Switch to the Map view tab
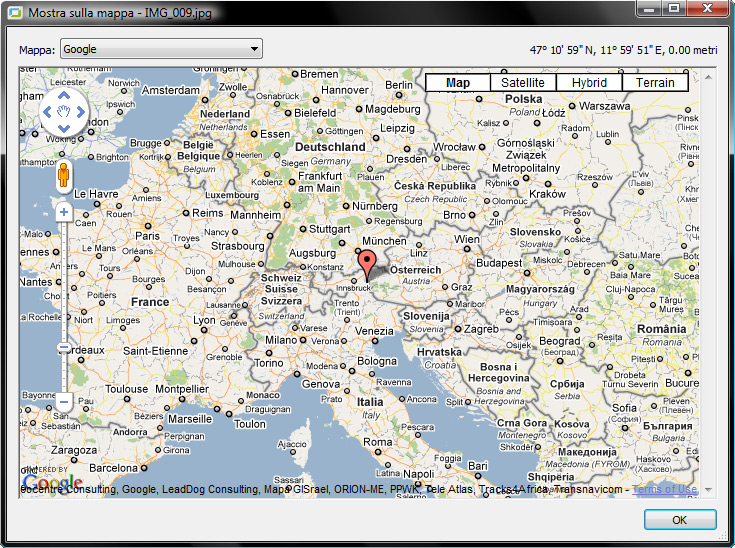735x548 pixels. coord(458,83)
